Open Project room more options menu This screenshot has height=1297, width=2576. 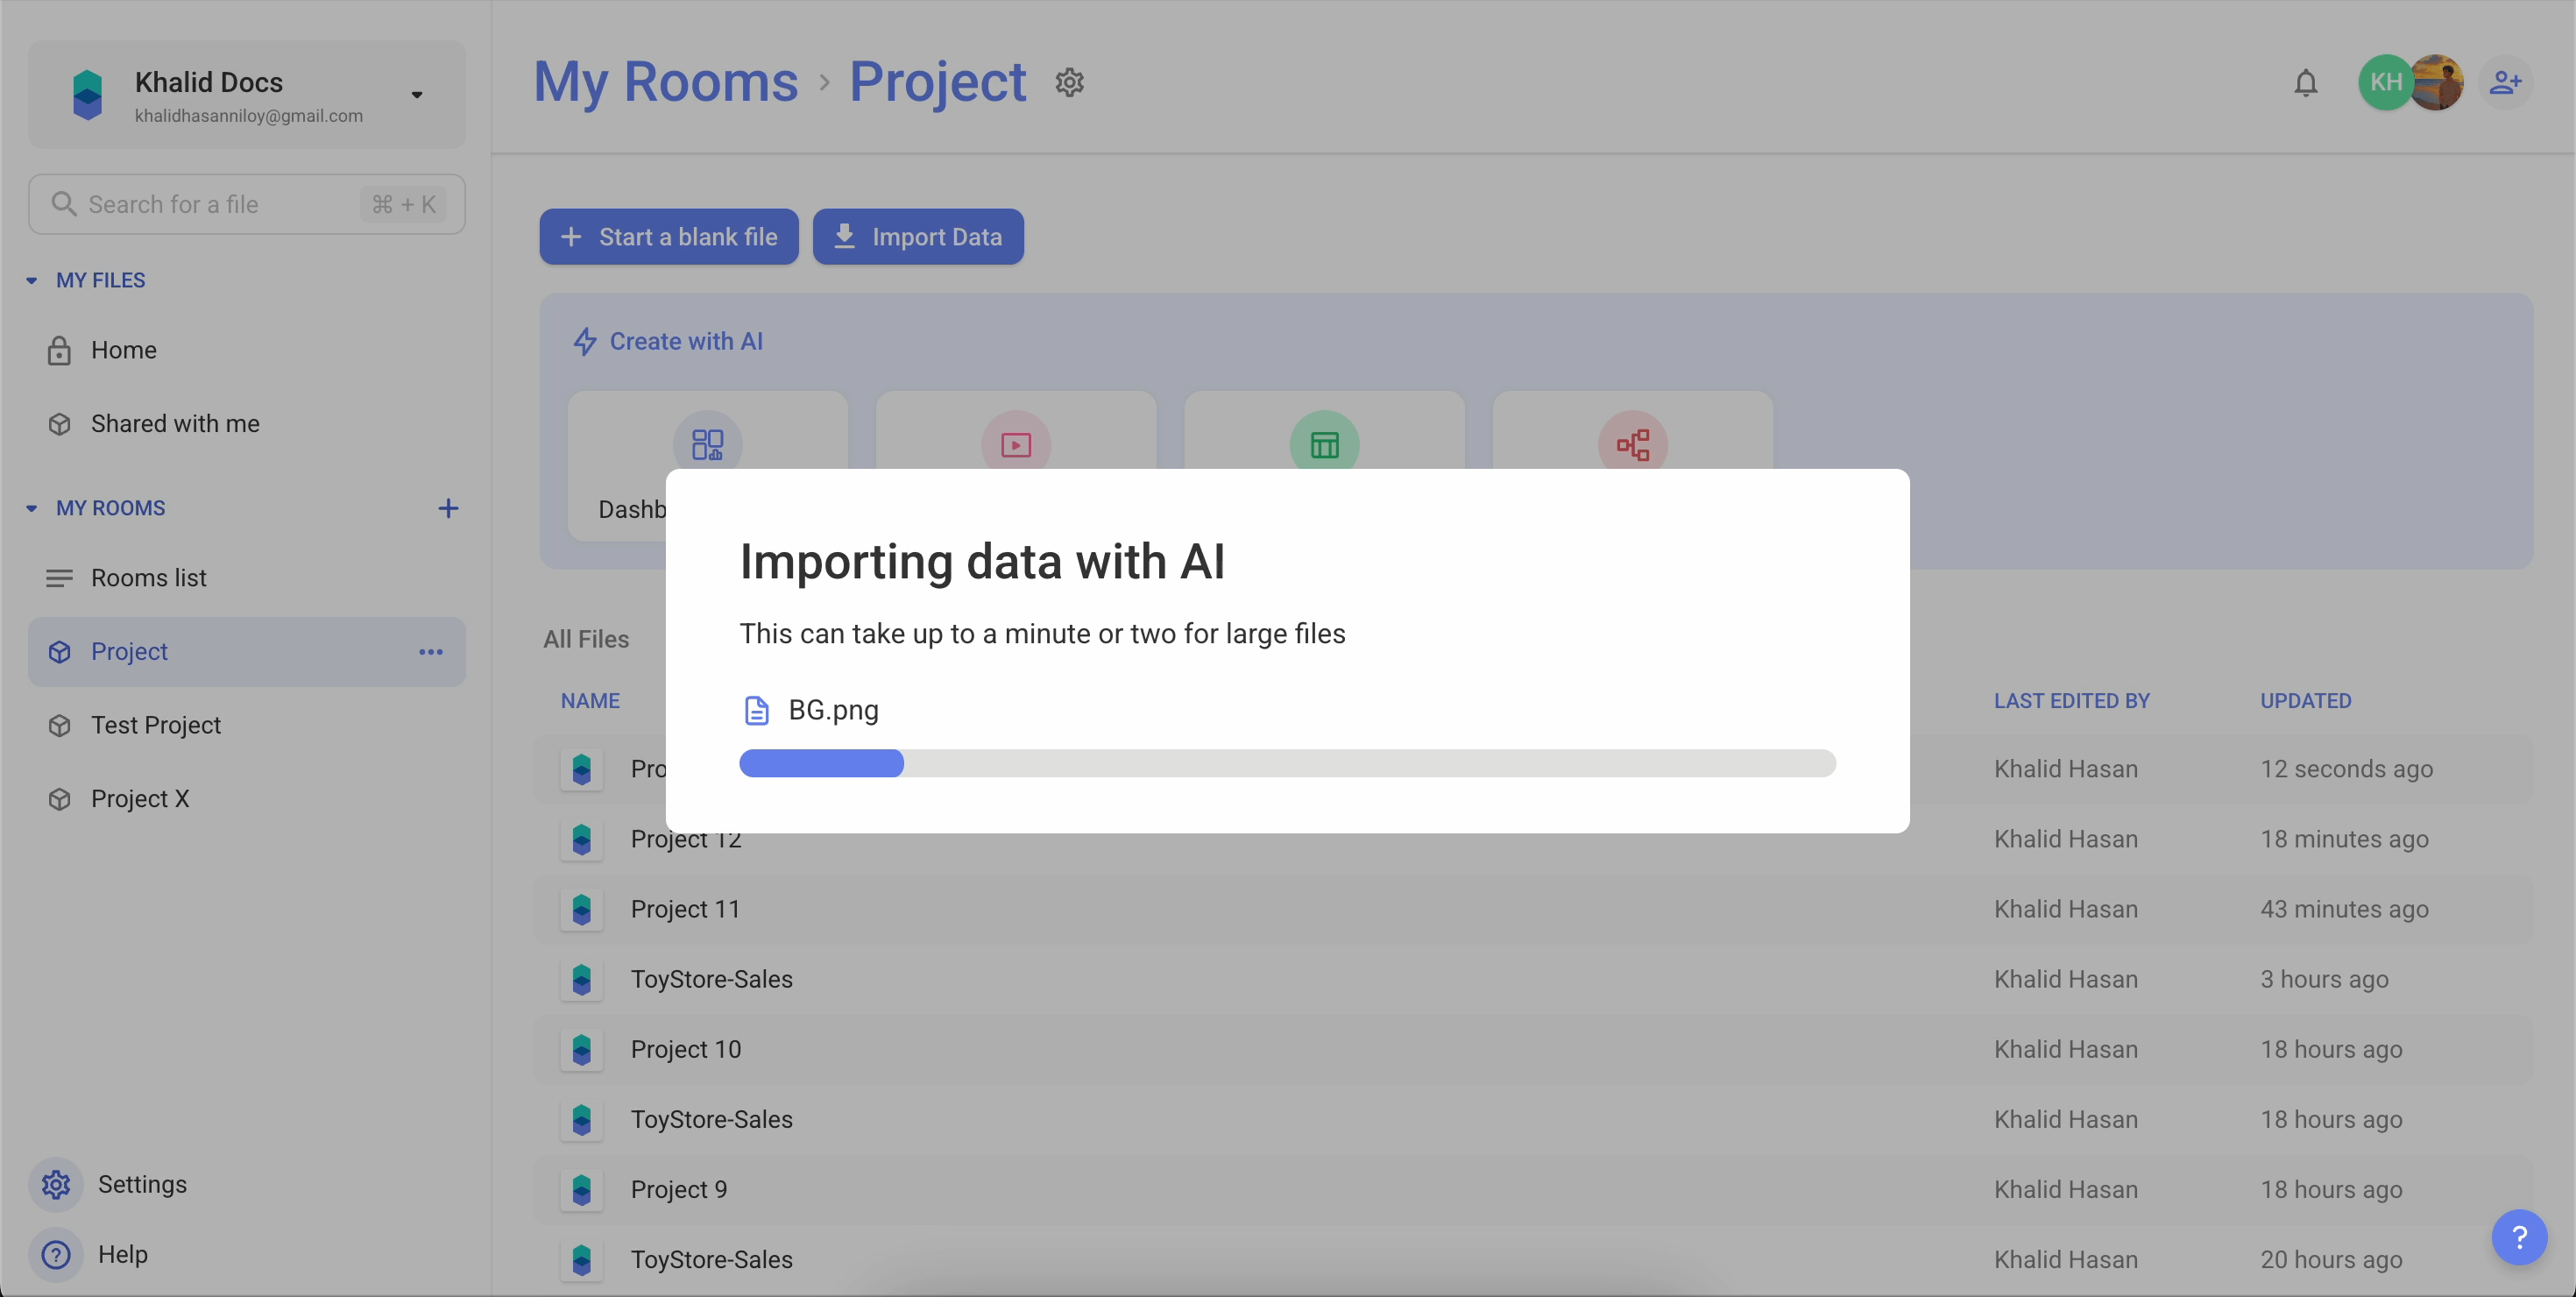431,652
